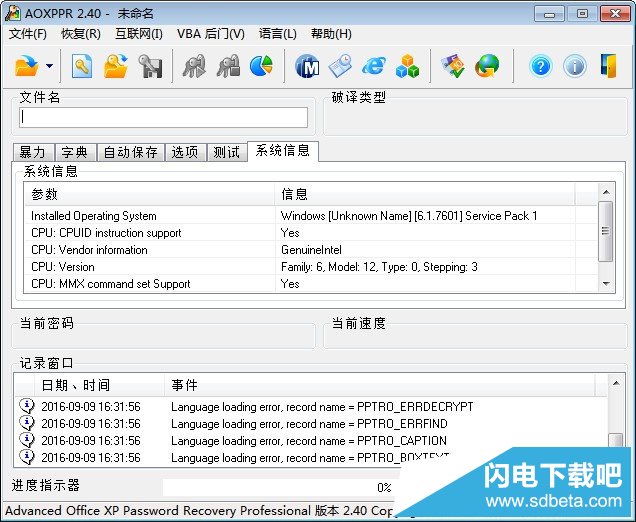The width and height of the screenshot is (636, 522).
Task: Click the Family: 6, Model: 12 value
Action: coord(379,267)
